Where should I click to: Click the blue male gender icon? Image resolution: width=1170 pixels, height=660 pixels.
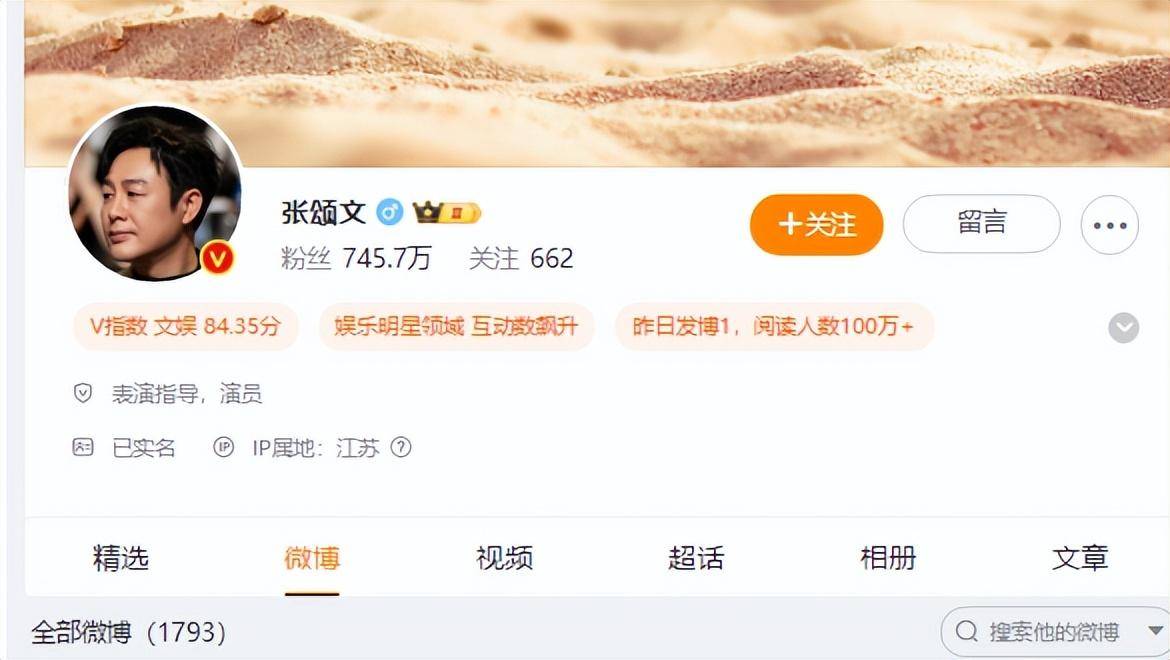tap(390, 213)
